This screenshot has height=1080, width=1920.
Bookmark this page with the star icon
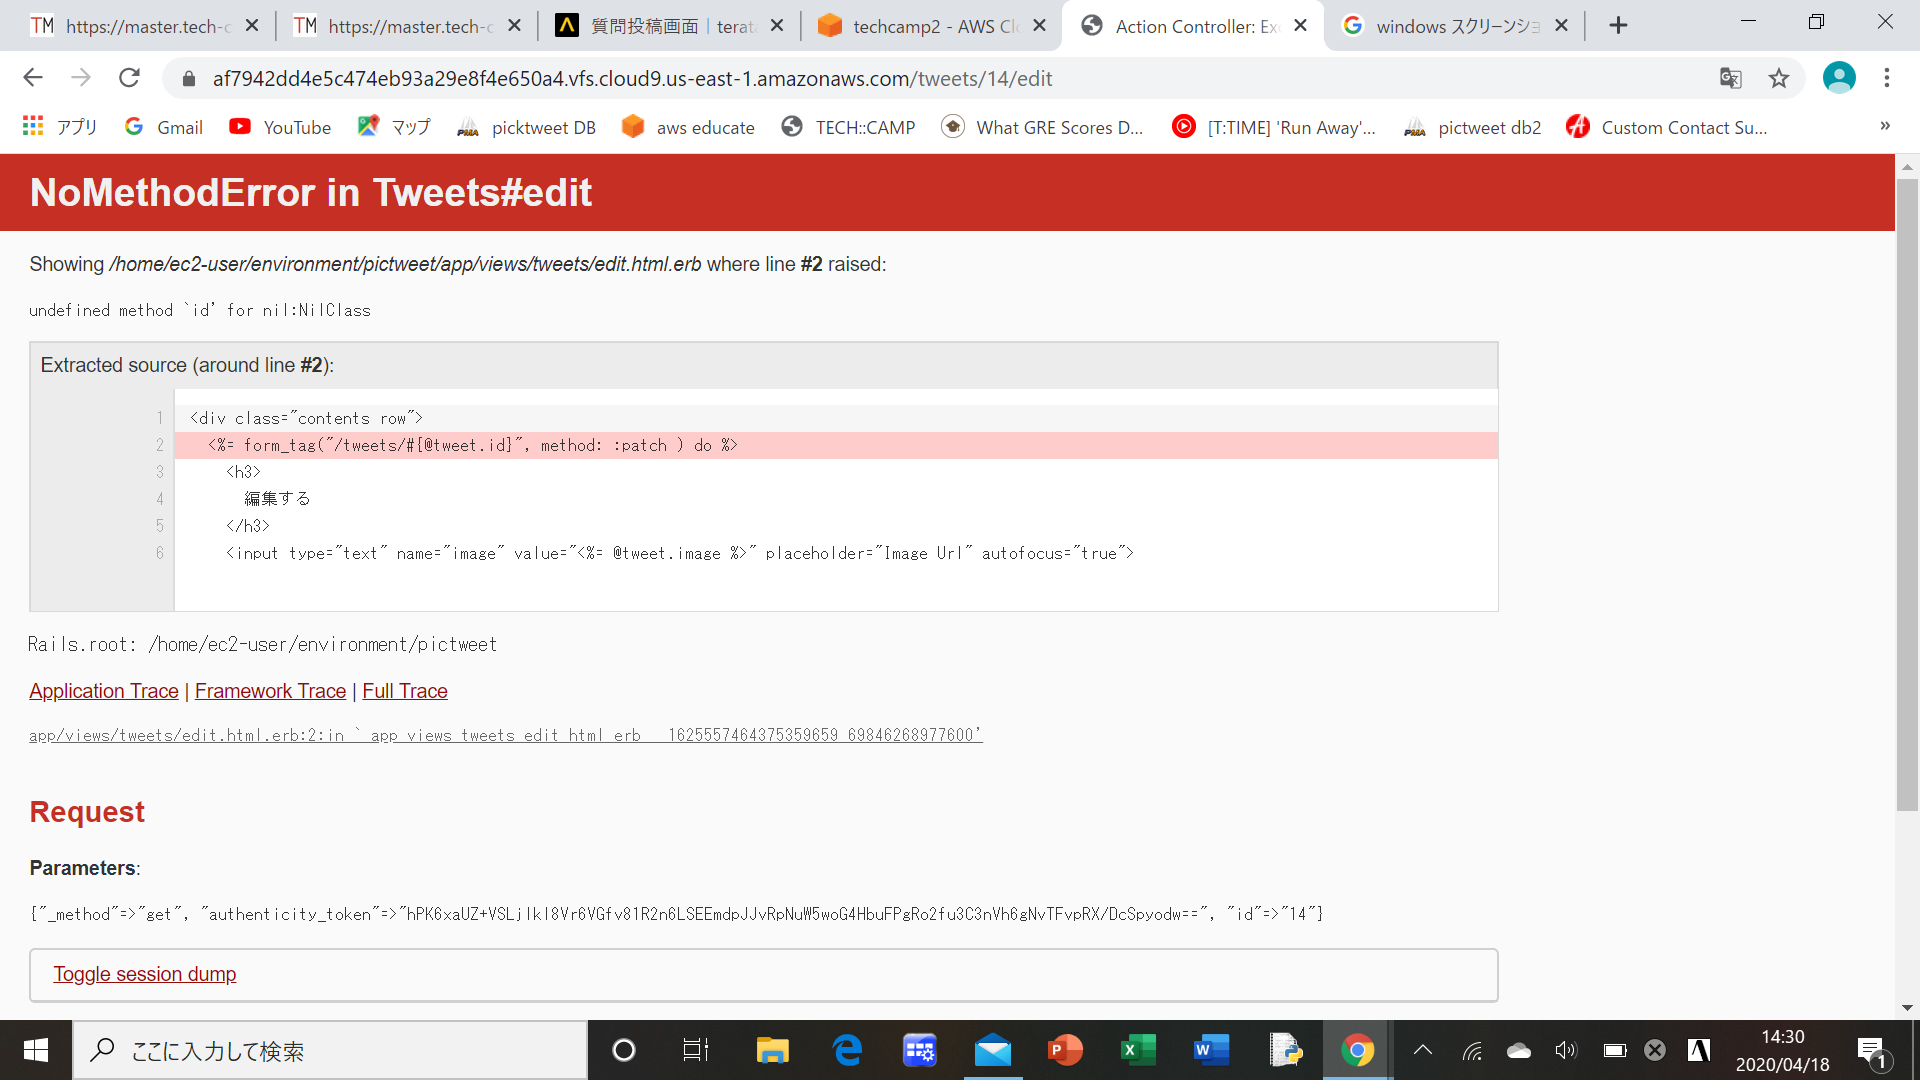tap(1779, 78)
